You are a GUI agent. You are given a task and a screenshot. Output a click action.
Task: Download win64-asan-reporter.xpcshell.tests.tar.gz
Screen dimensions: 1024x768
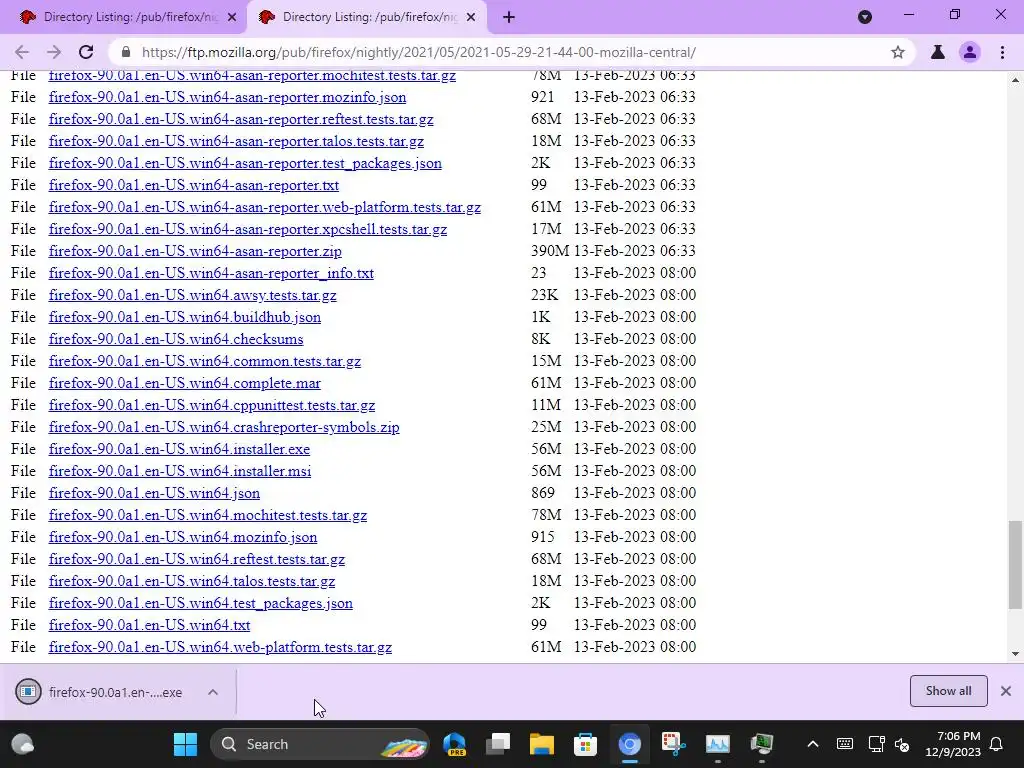[x=248, y=229]
